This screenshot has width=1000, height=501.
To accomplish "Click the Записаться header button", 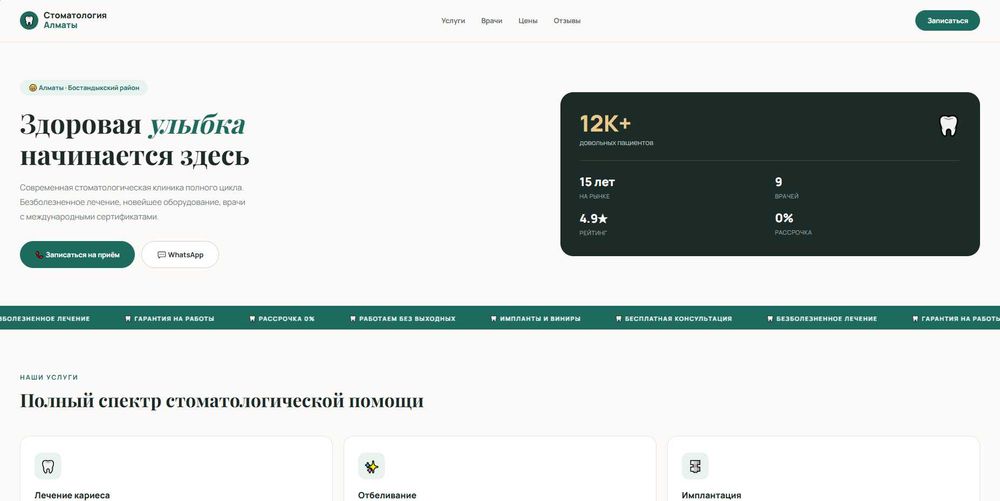I will coord(947,20).
